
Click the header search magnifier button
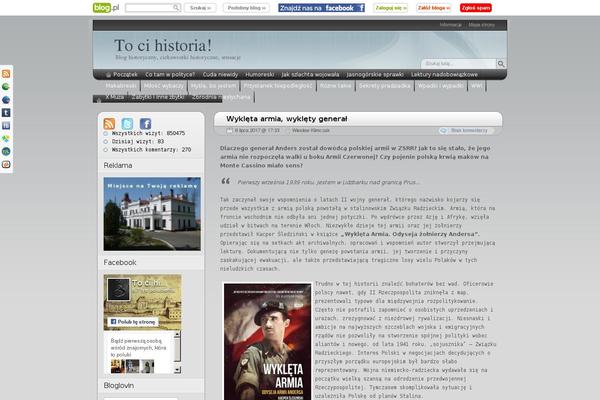coord(501,64)
